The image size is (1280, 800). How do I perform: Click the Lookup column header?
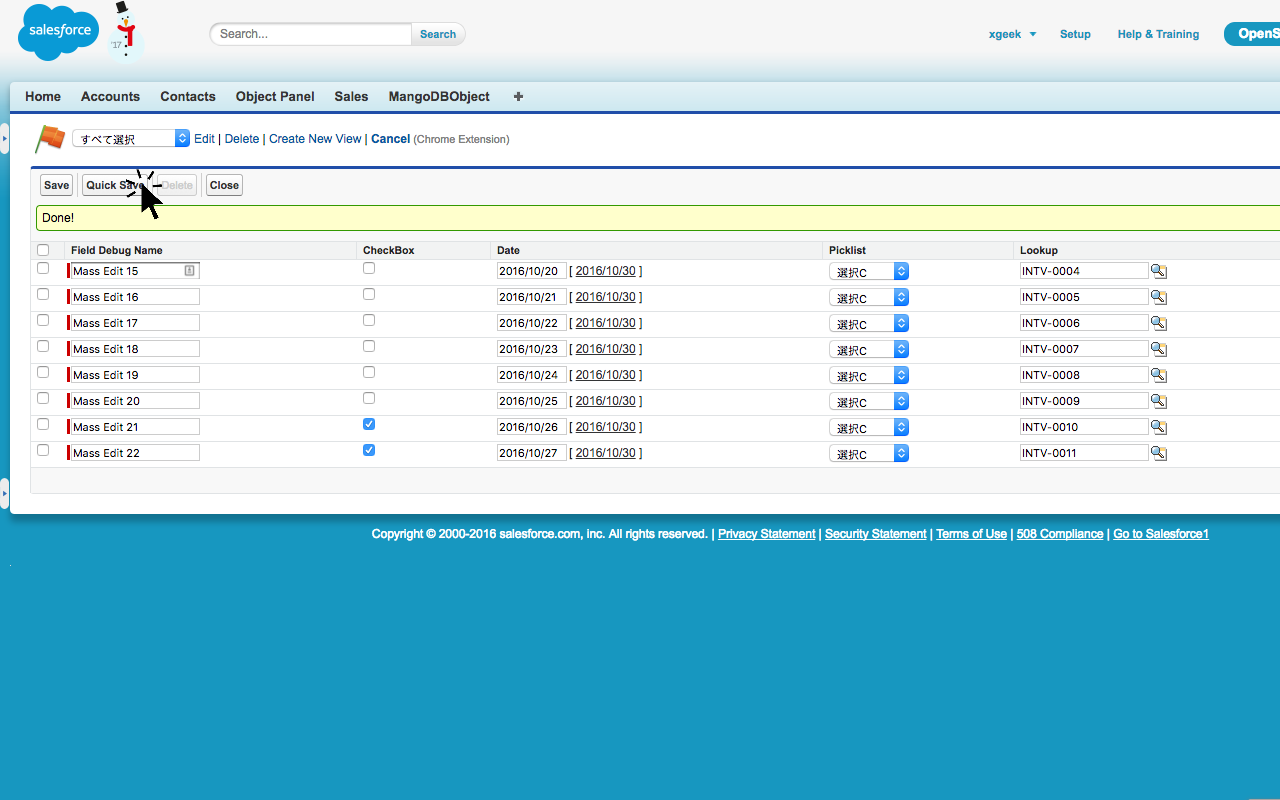(1038, 250)
